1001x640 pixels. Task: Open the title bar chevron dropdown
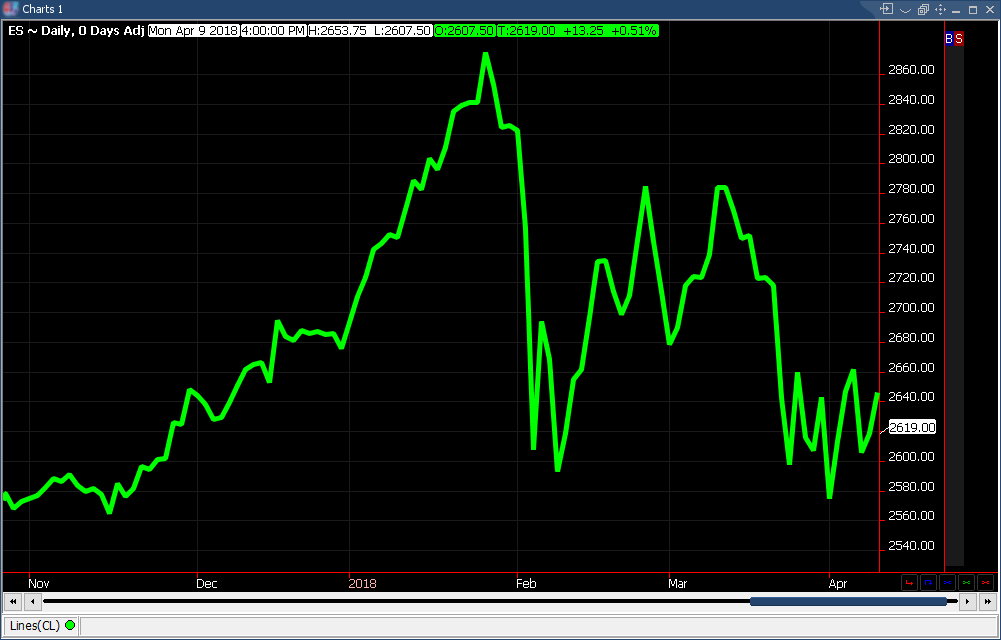tap(905, 10)
